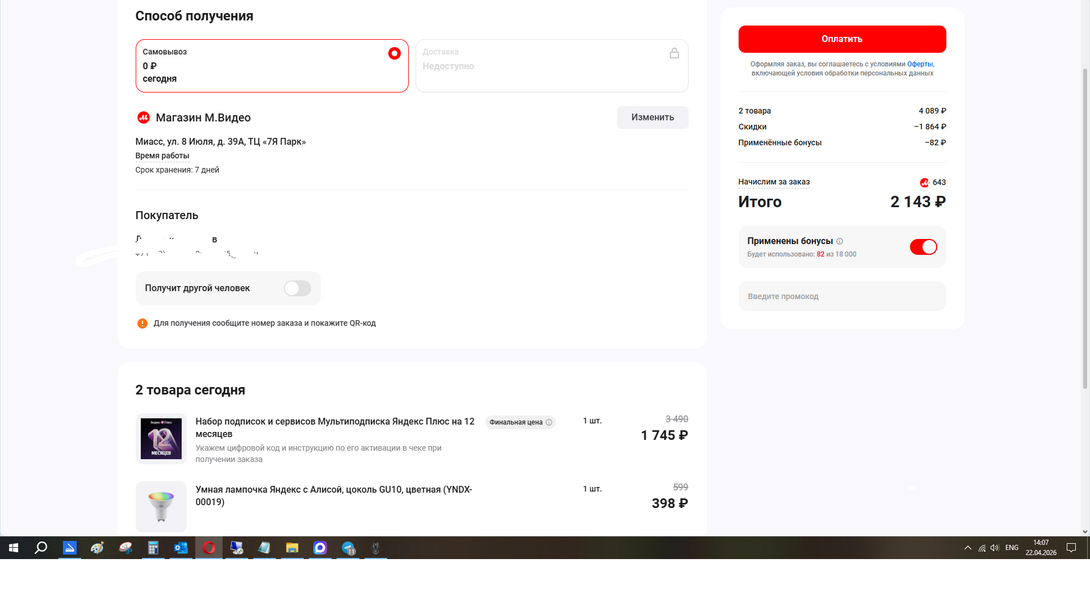
Task: Click the store address Миасс, ул. 8 Июля
Action: (x=220, y=142)
